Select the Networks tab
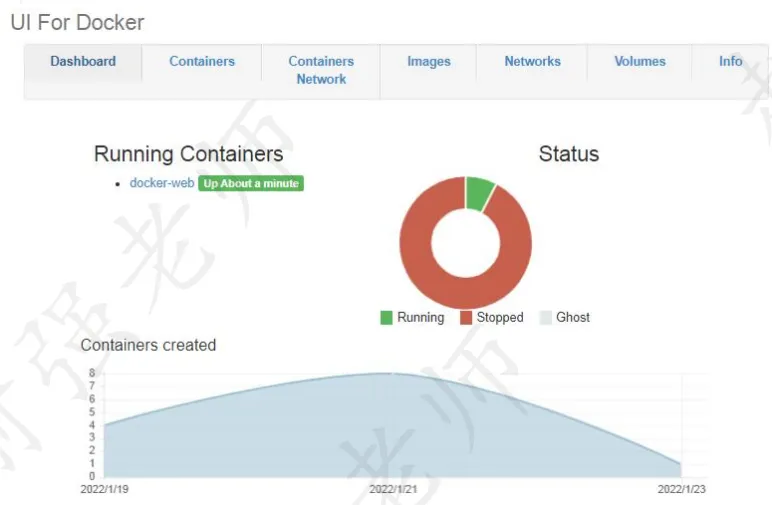 pos(532,62)
